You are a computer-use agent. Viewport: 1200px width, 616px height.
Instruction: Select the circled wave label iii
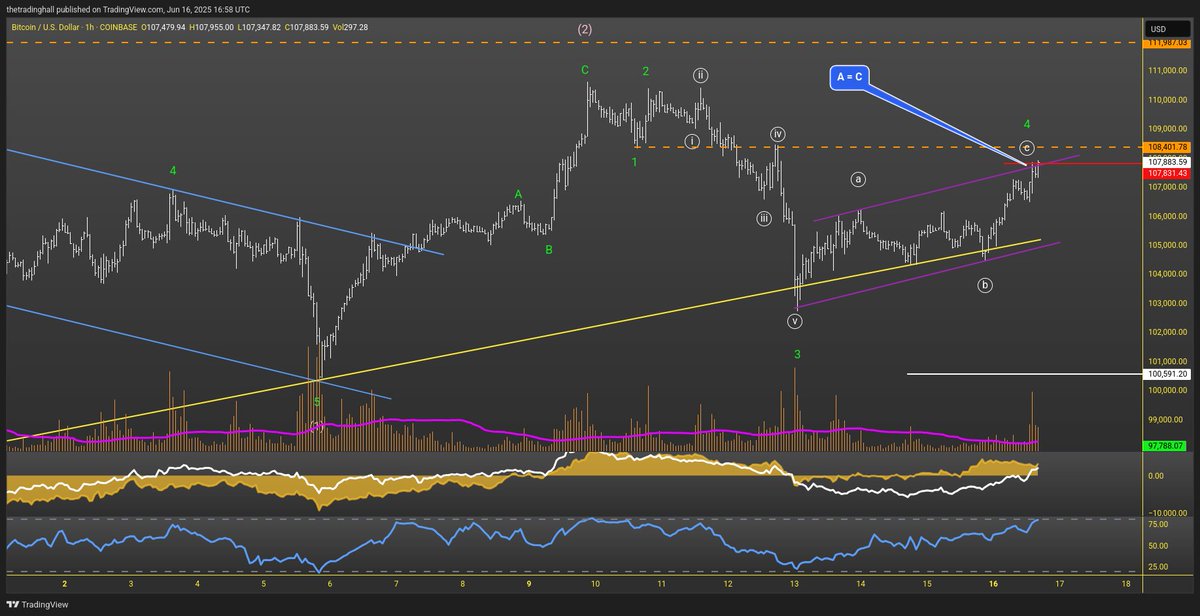pyautogui.click(x=763, y=218)
